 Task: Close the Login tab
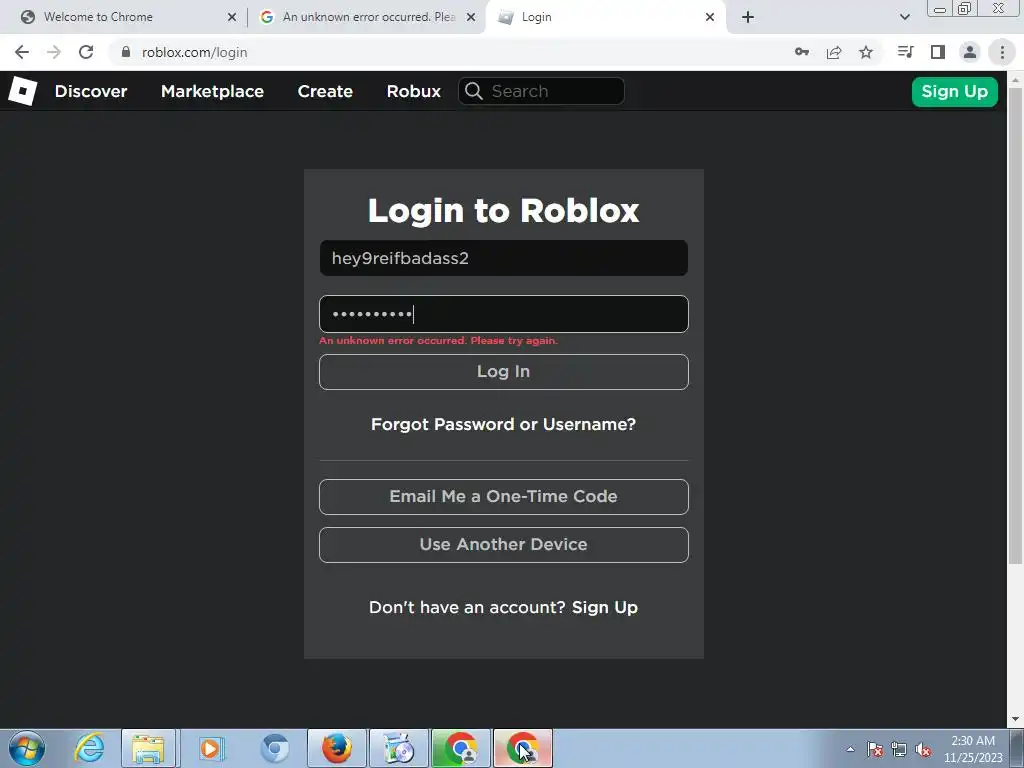[710, 17]
